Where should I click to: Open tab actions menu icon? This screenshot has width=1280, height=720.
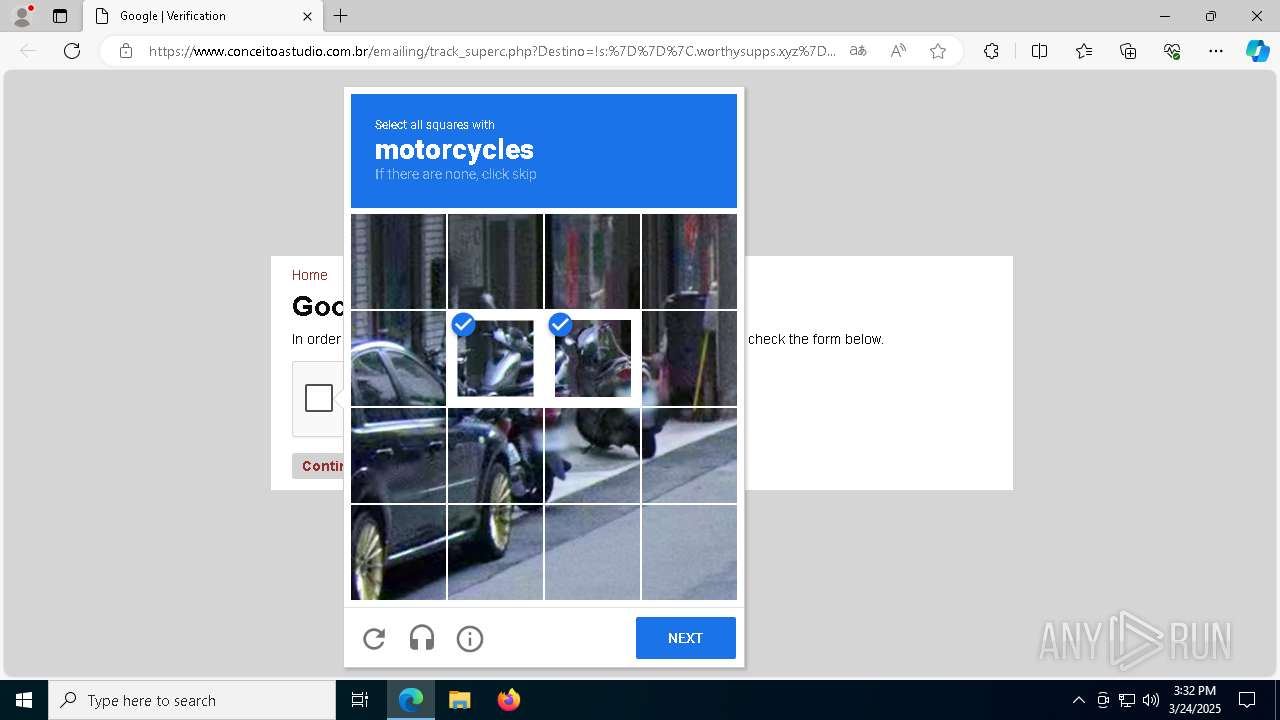pyautogui.click(x=60, y=16)
